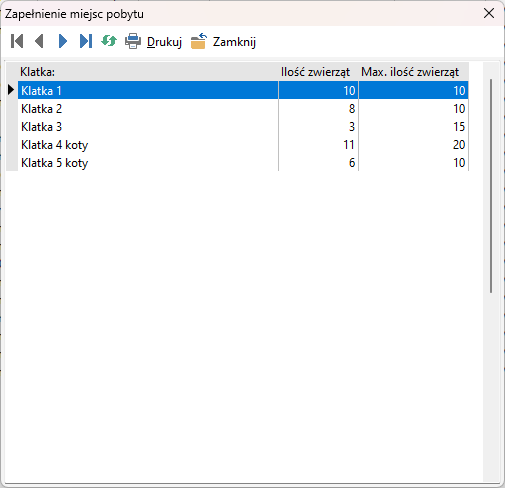This screenshot has height=488, width=505.
Task: Jump to the last record
Action: pyautogui.click(x=86, y=41)
